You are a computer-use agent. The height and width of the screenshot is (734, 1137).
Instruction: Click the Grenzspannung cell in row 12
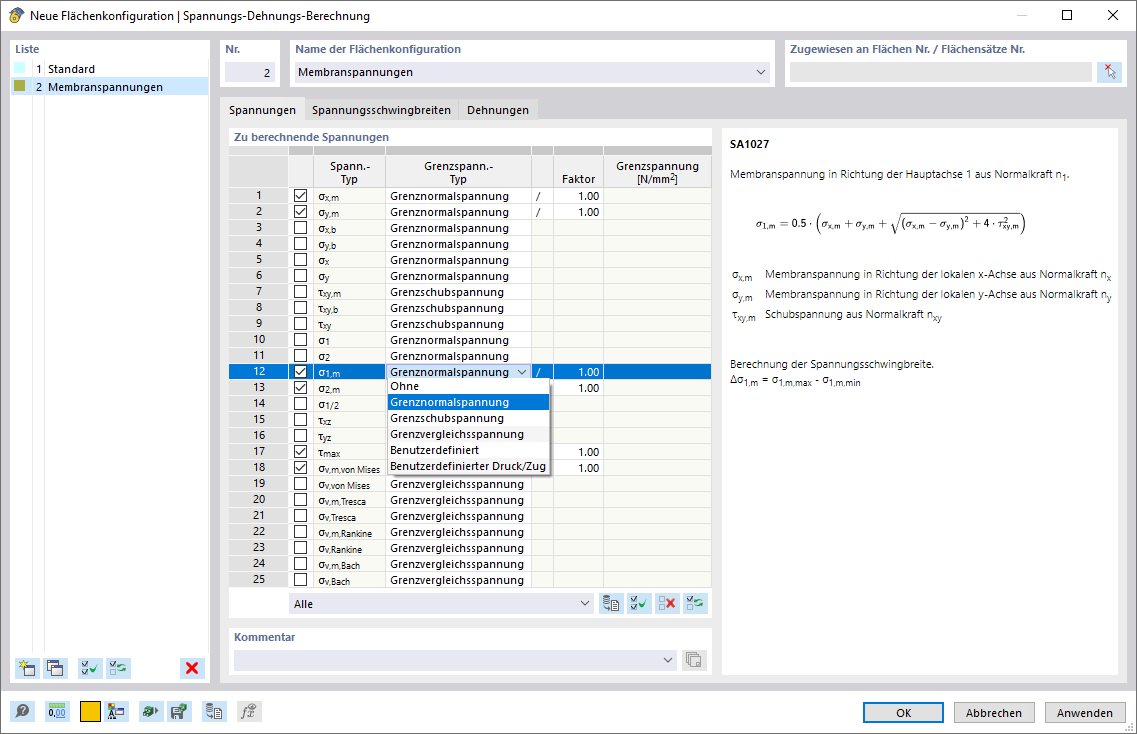click(x=657, y=372)
